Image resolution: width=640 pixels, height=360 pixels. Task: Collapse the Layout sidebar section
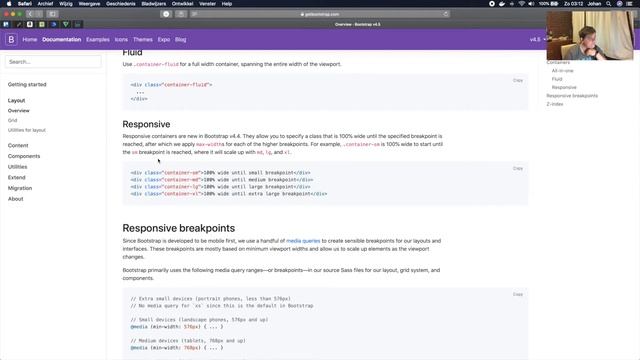(x=16, y=100)
